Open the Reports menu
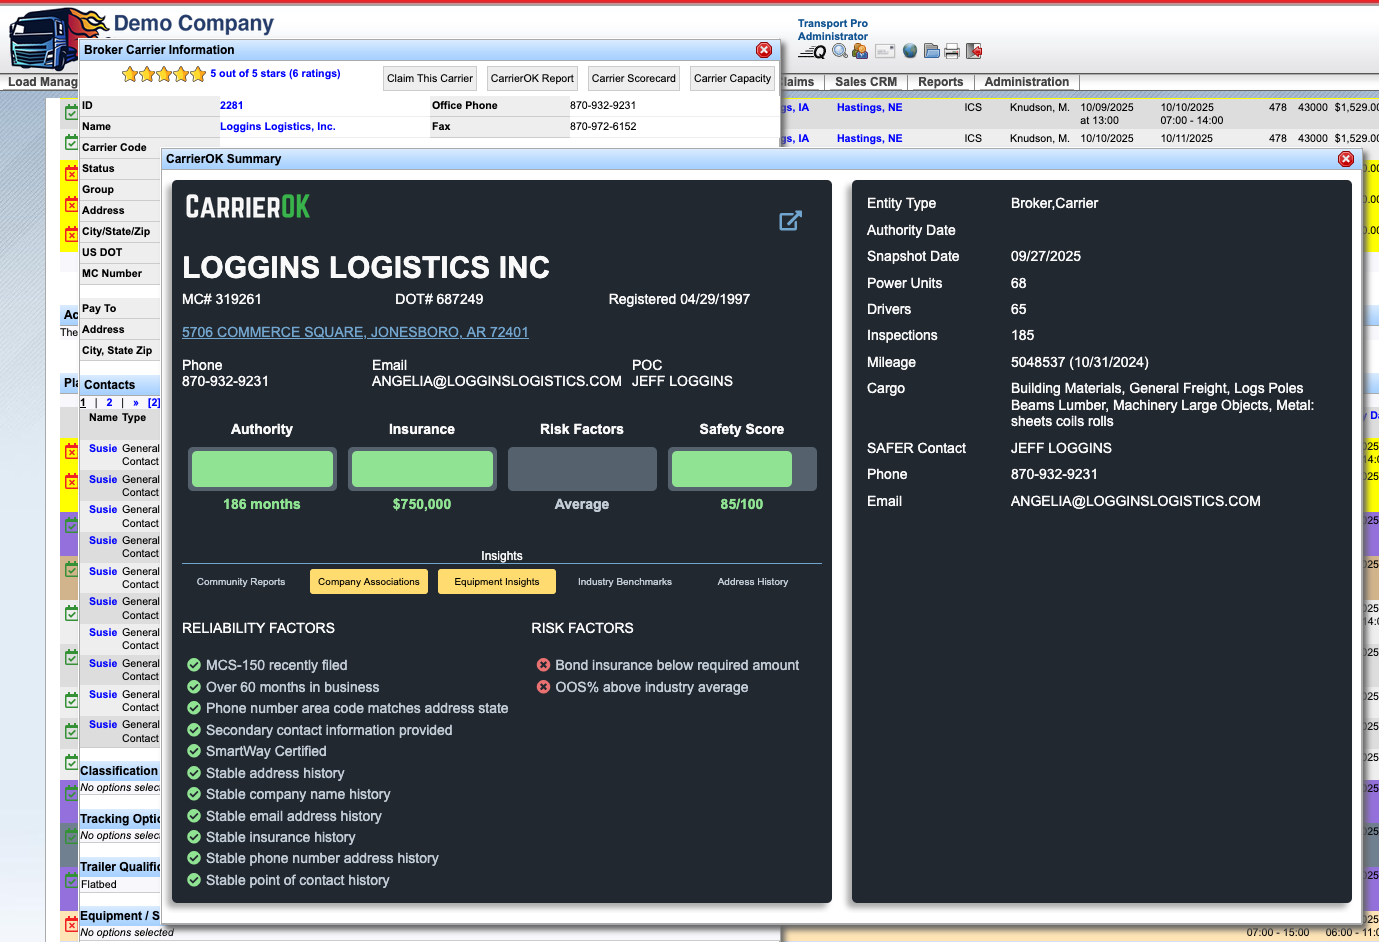Screen dimensions: 1379x942 [941, 82]
